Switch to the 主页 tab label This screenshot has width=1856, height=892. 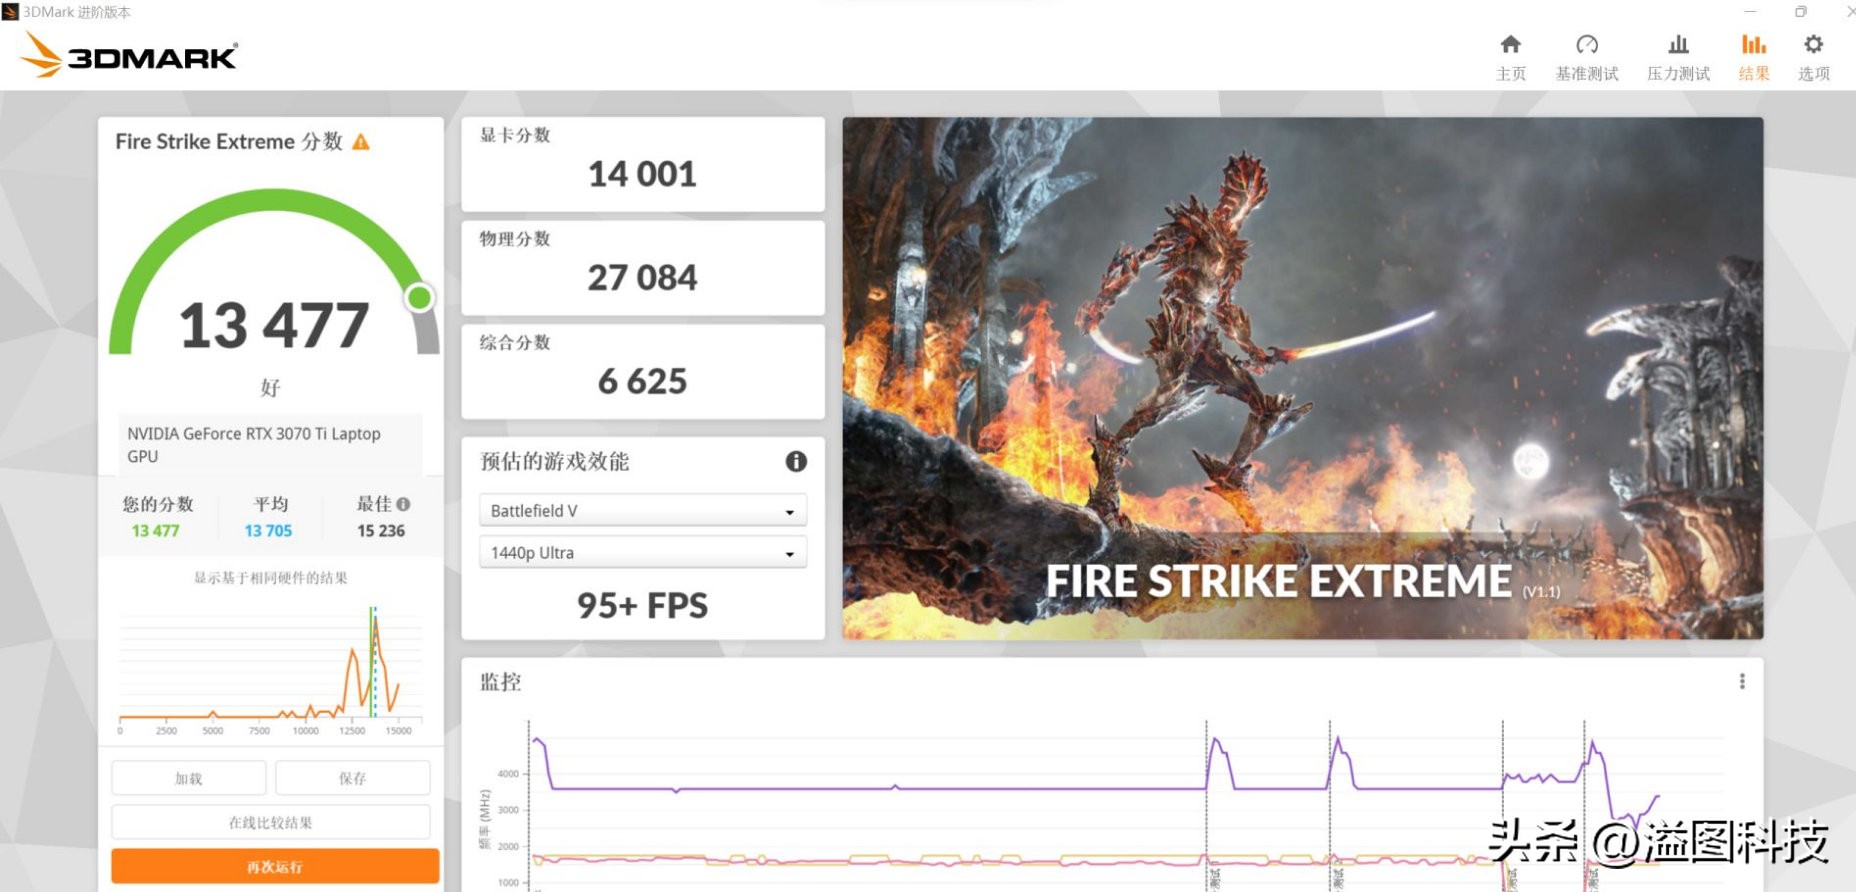coord(1510,74)
